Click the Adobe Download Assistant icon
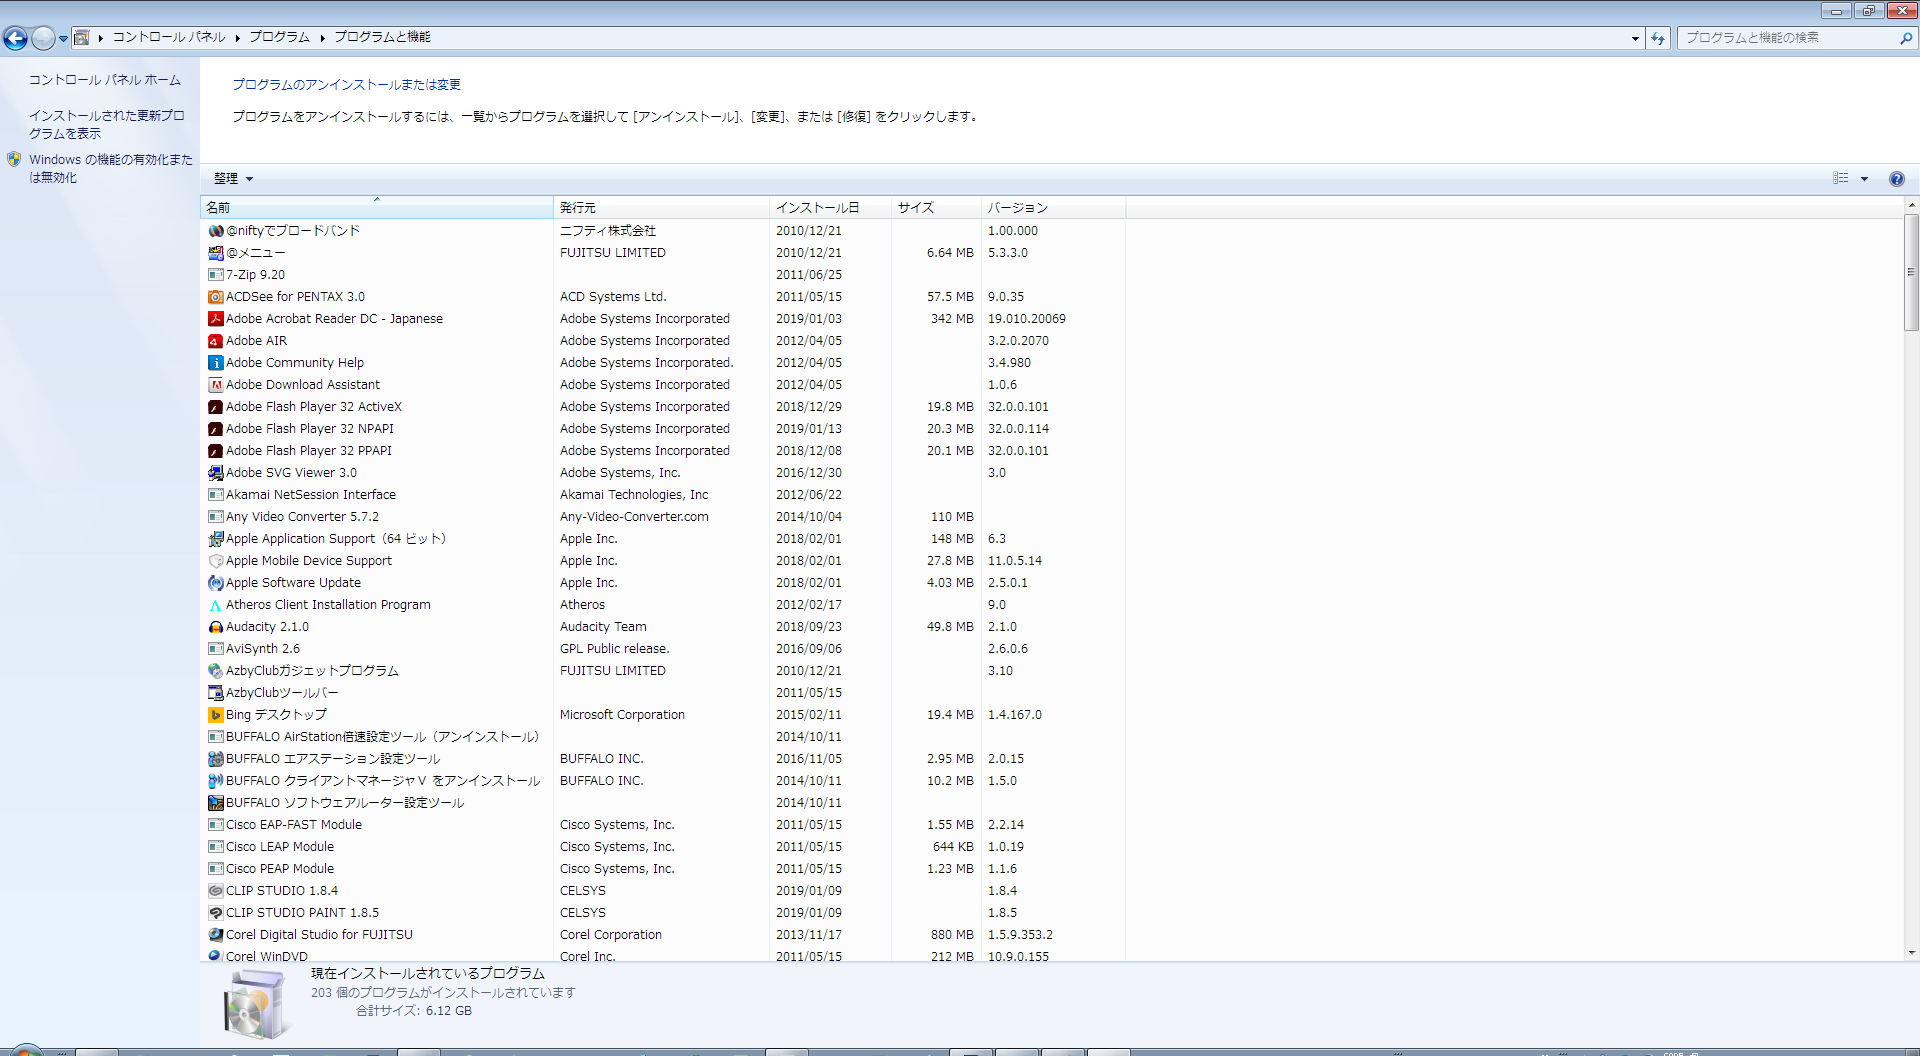 [x=215, y=385]
